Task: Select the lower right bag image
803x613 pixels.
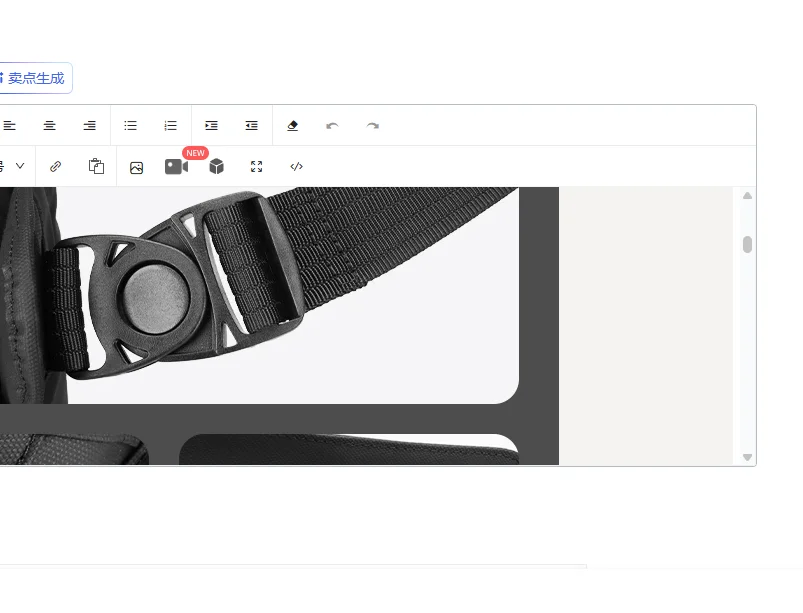Action: tap(349, 450)
